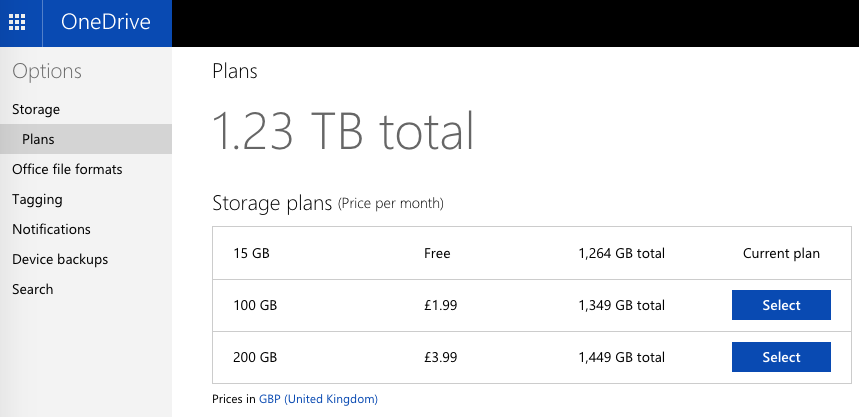
Task: View Device backups options
Action: click(60, 259)
